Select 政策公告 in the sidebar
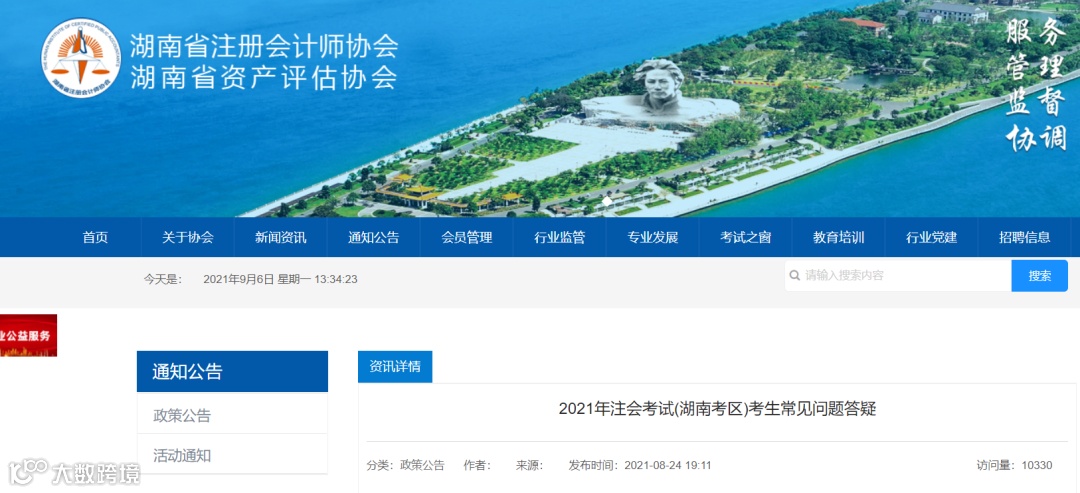Screen dimensions: 1080x493 233,416
